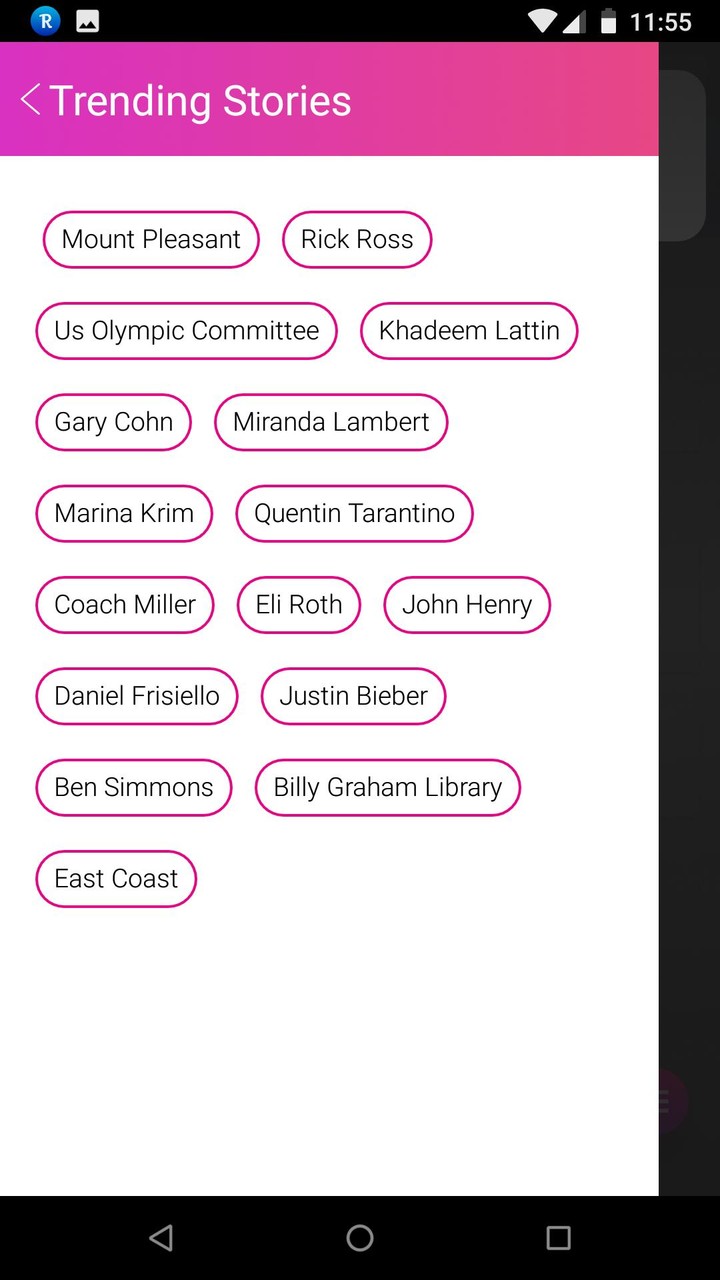Choose the Us Olympic Committee tag
The width and height of the screenshot is (720, 1280).
(187, 331)
